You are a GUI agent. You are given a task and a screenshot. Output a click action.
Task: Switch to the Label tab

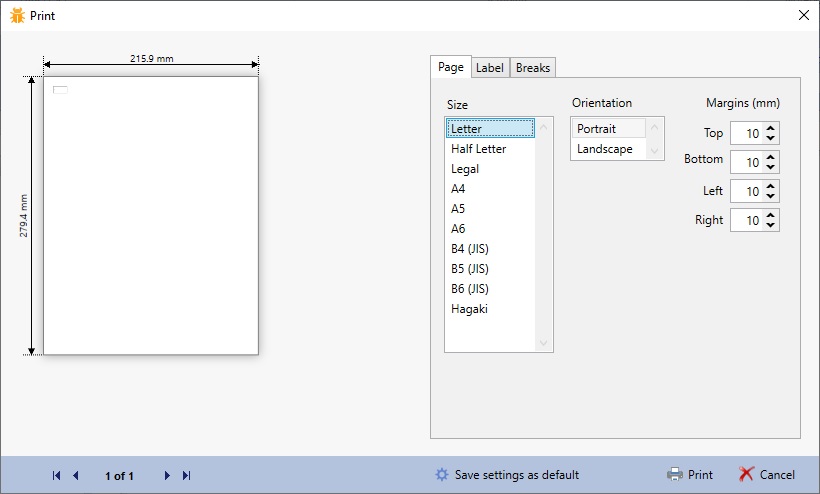(490, 68)
